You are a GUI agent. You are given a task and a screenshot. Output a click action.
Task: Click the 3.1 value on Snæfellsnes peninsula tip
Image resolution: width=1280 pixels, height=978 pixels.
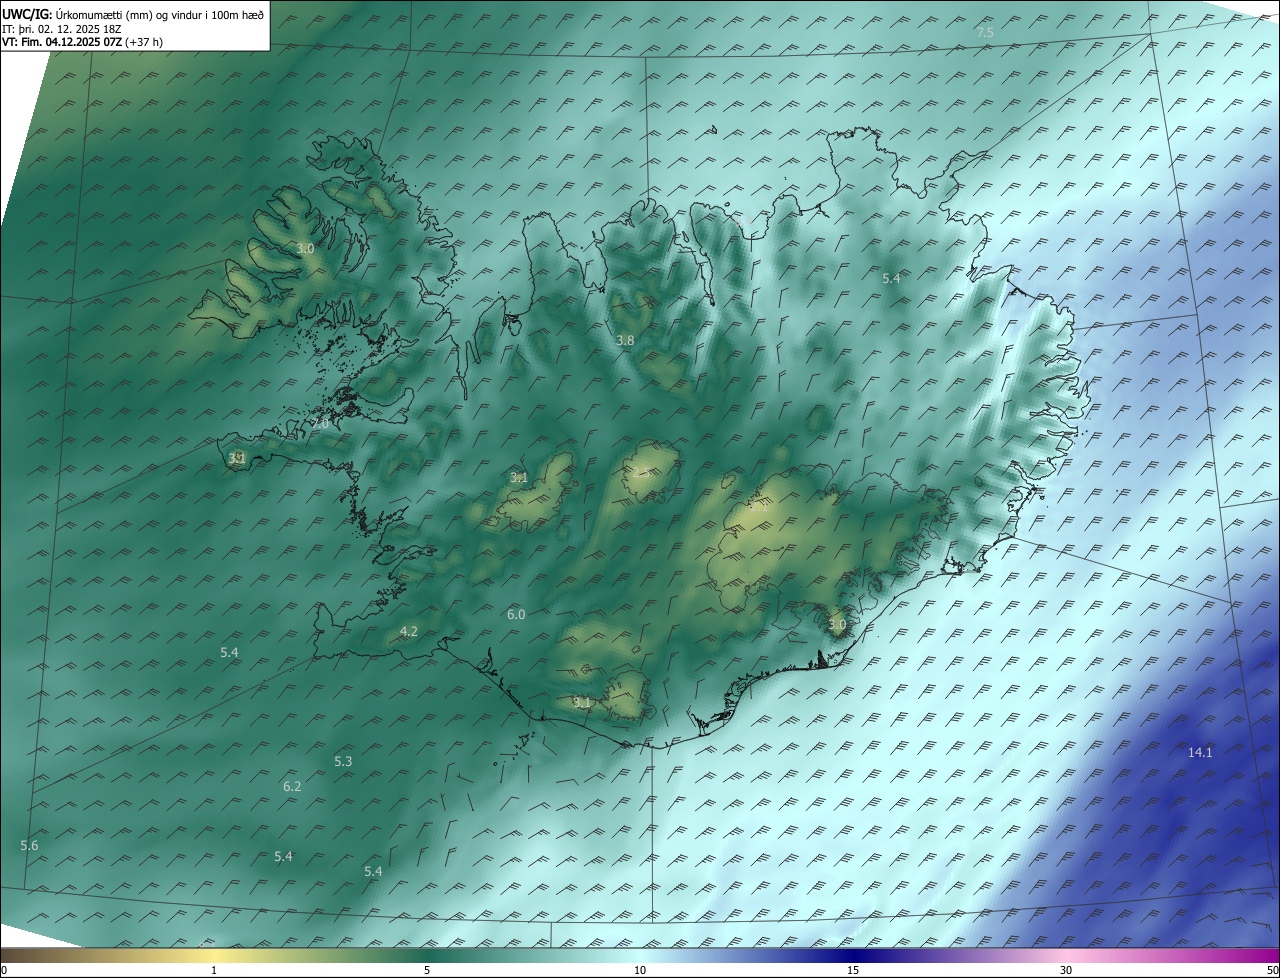237,458
